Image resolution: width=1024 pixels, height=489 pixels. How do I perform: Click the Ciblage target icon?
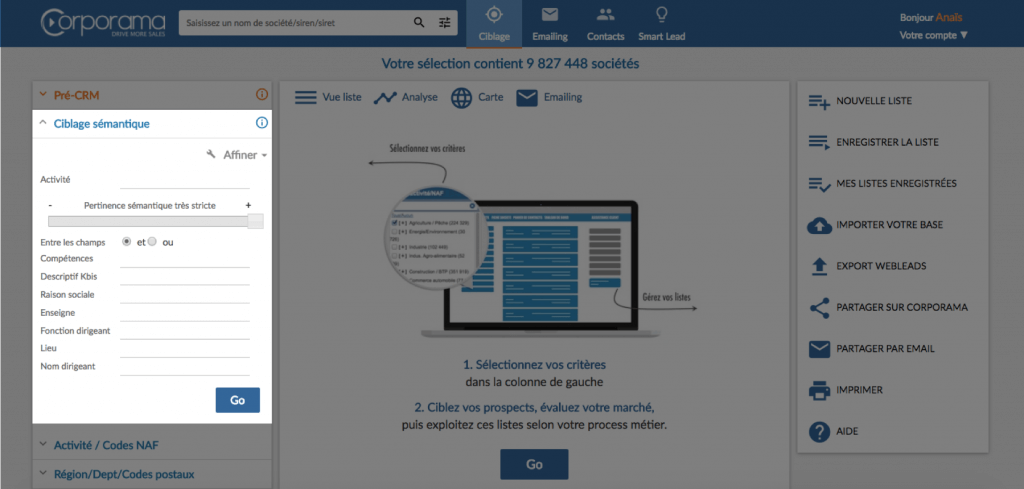click(494, 14)
